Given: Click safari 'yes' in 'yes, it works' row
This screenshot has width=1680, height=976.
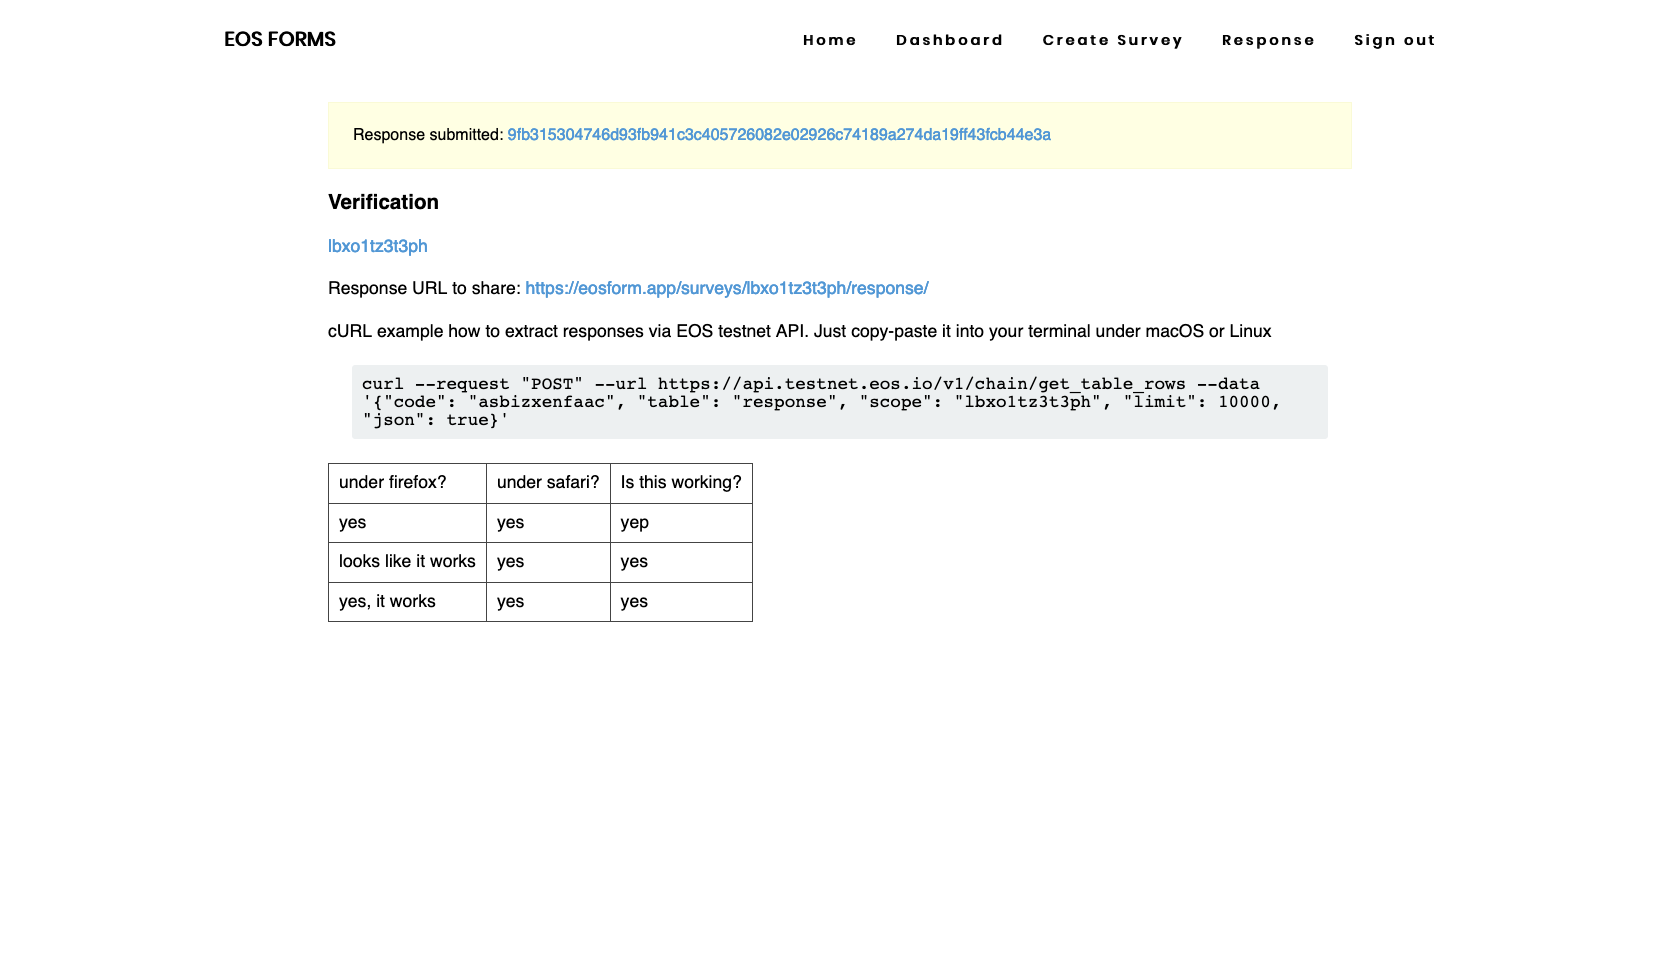Looking at the screenshot, I should [548, 602].
